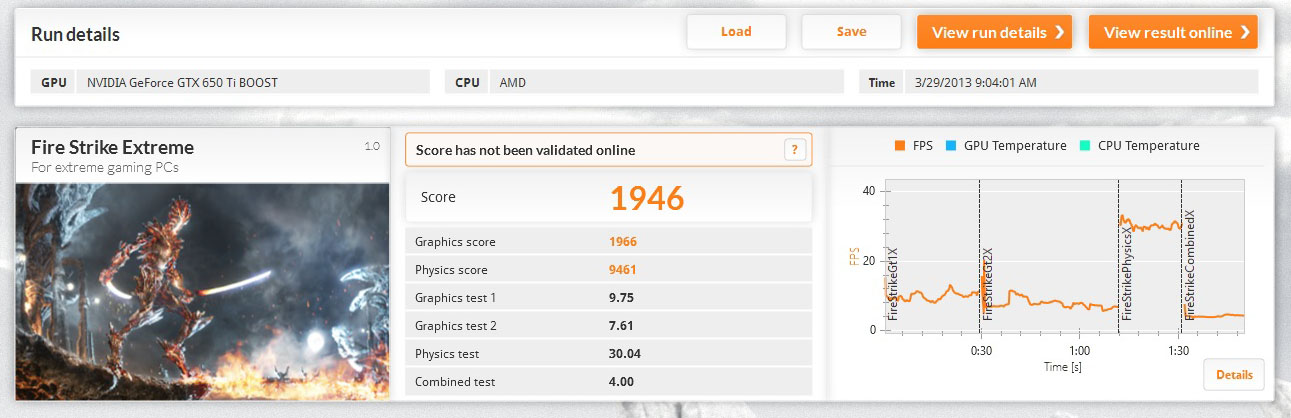Click the Fire Strike Extreme title
The height and width of the screenshot is (418, 1291).
[112, 148]
